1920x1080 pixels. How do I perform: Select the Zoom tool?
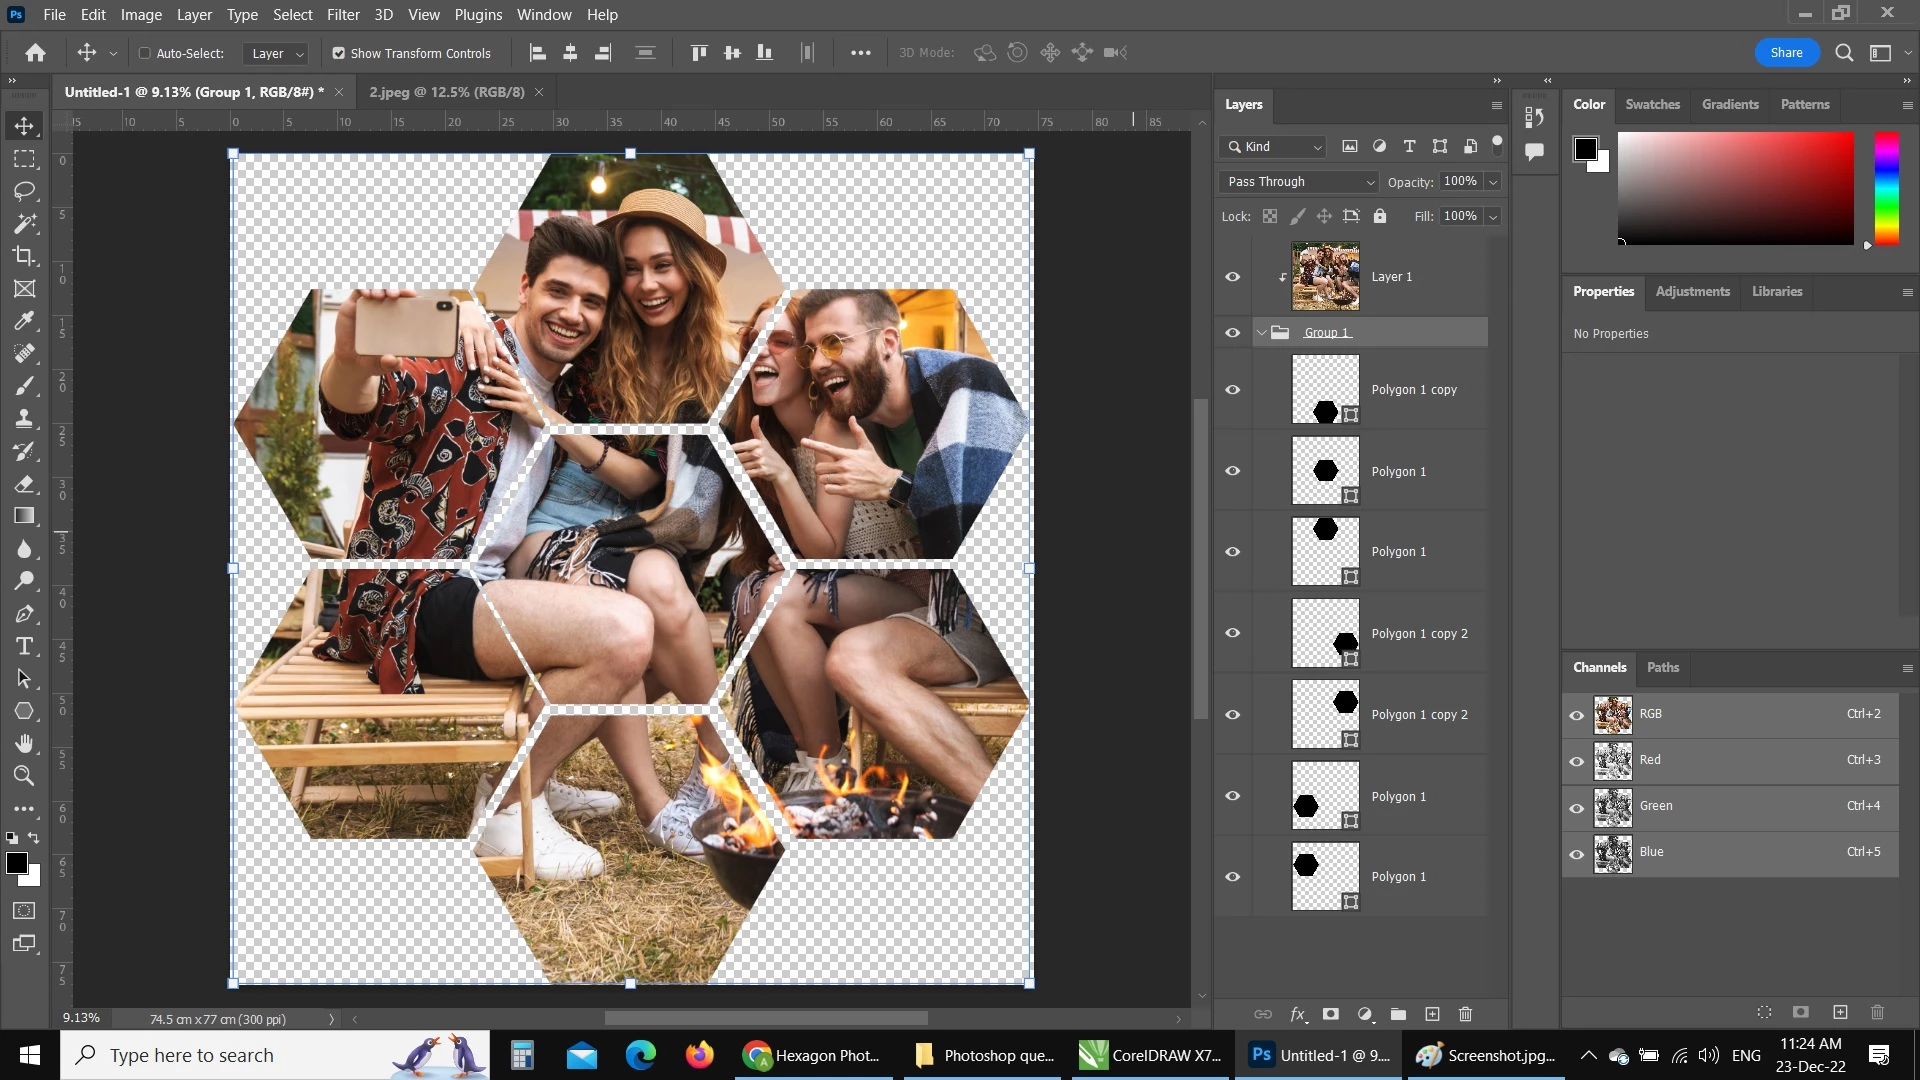pos(24,776)
